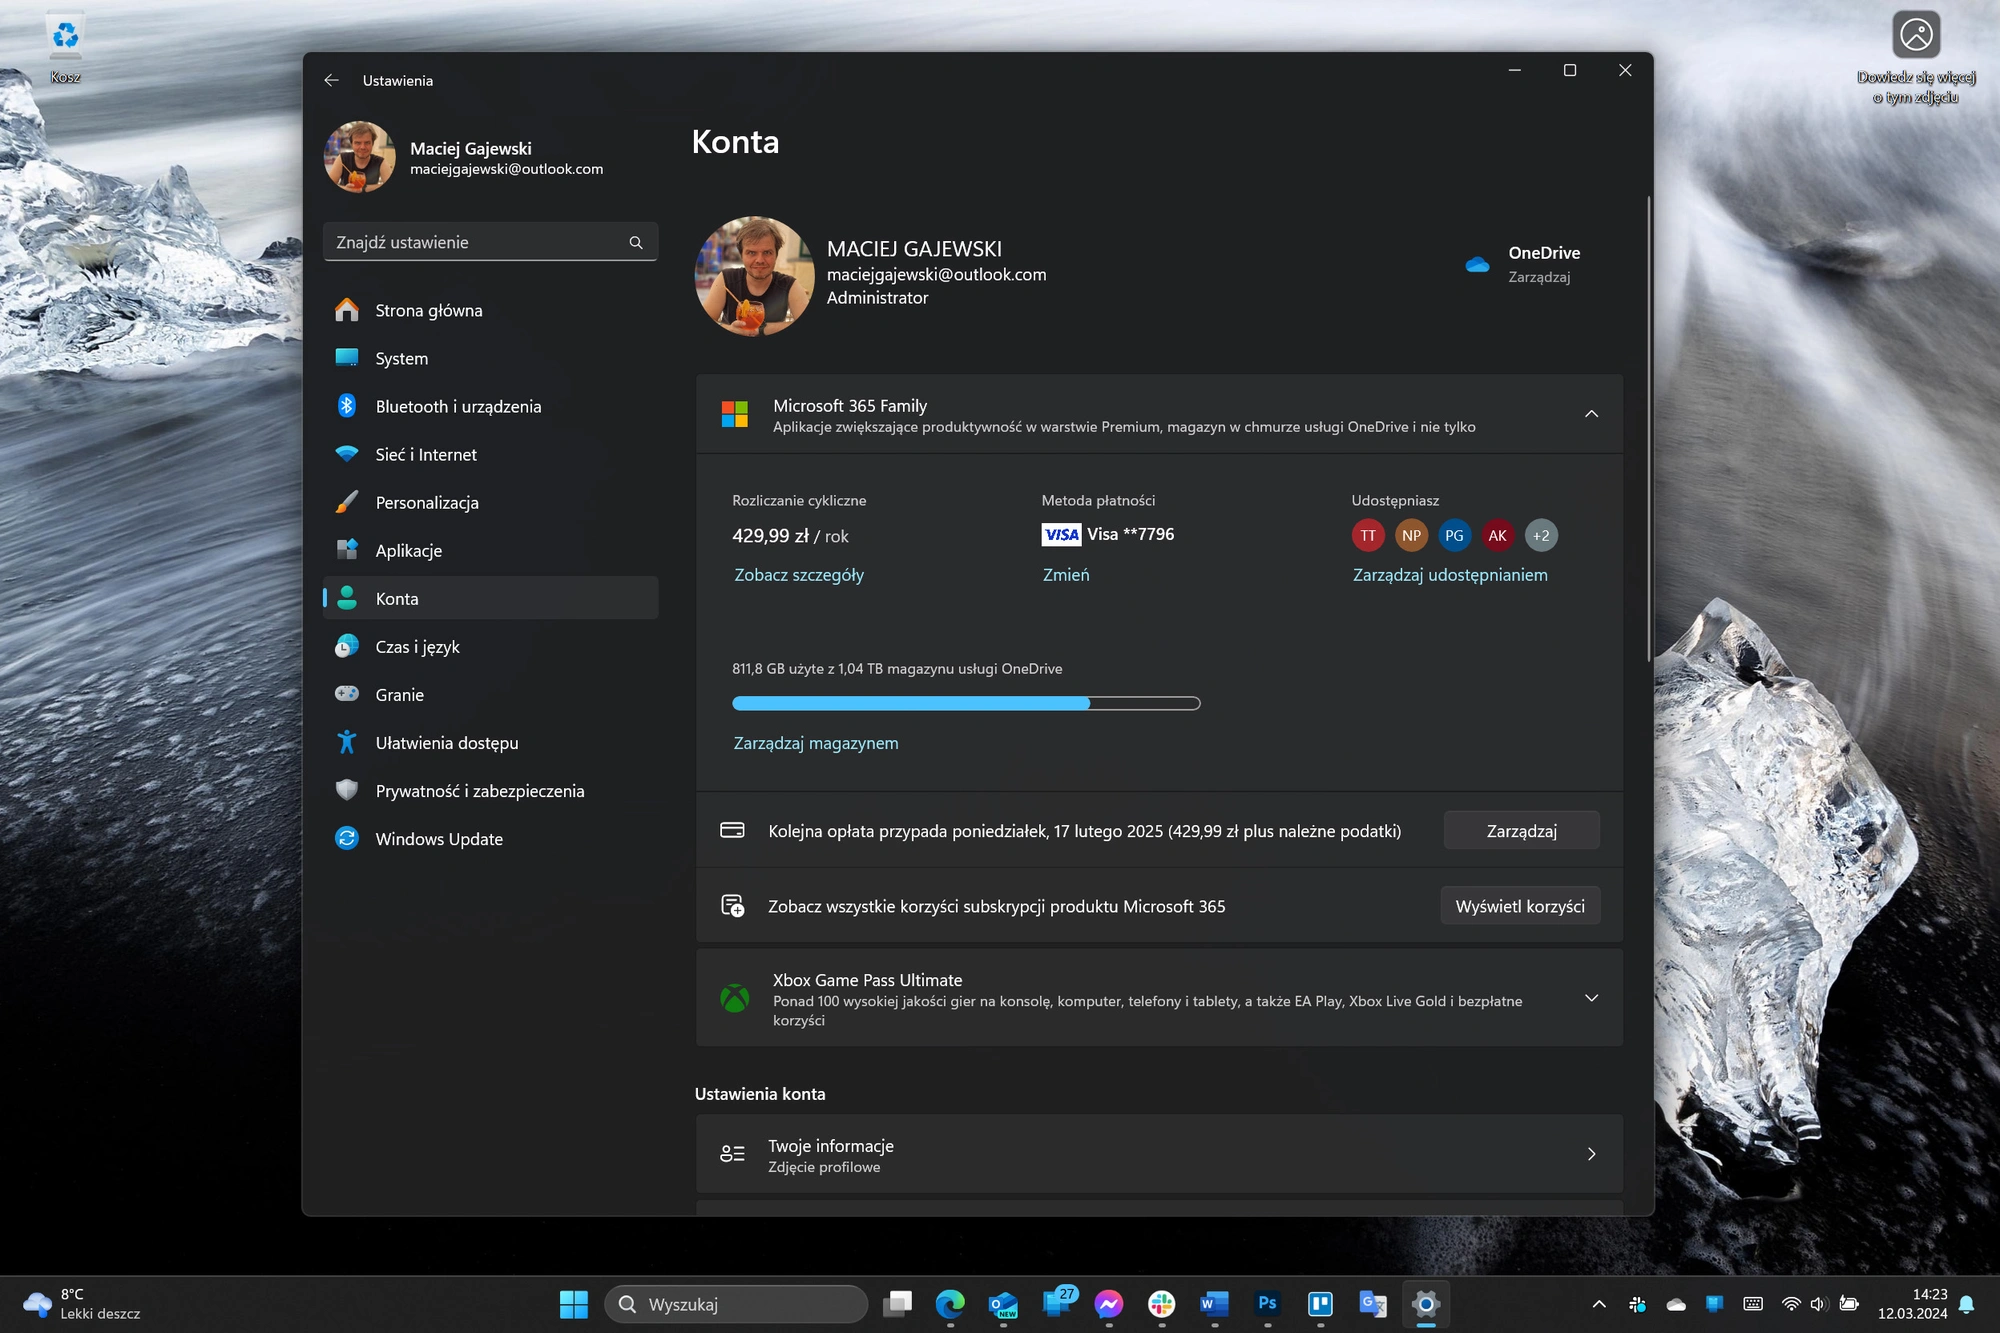Image resolution: width=2000 pixels, height=1333 pixels.
Task: Click the large profile photo in Konta
Action: click(x=755, y=275)
